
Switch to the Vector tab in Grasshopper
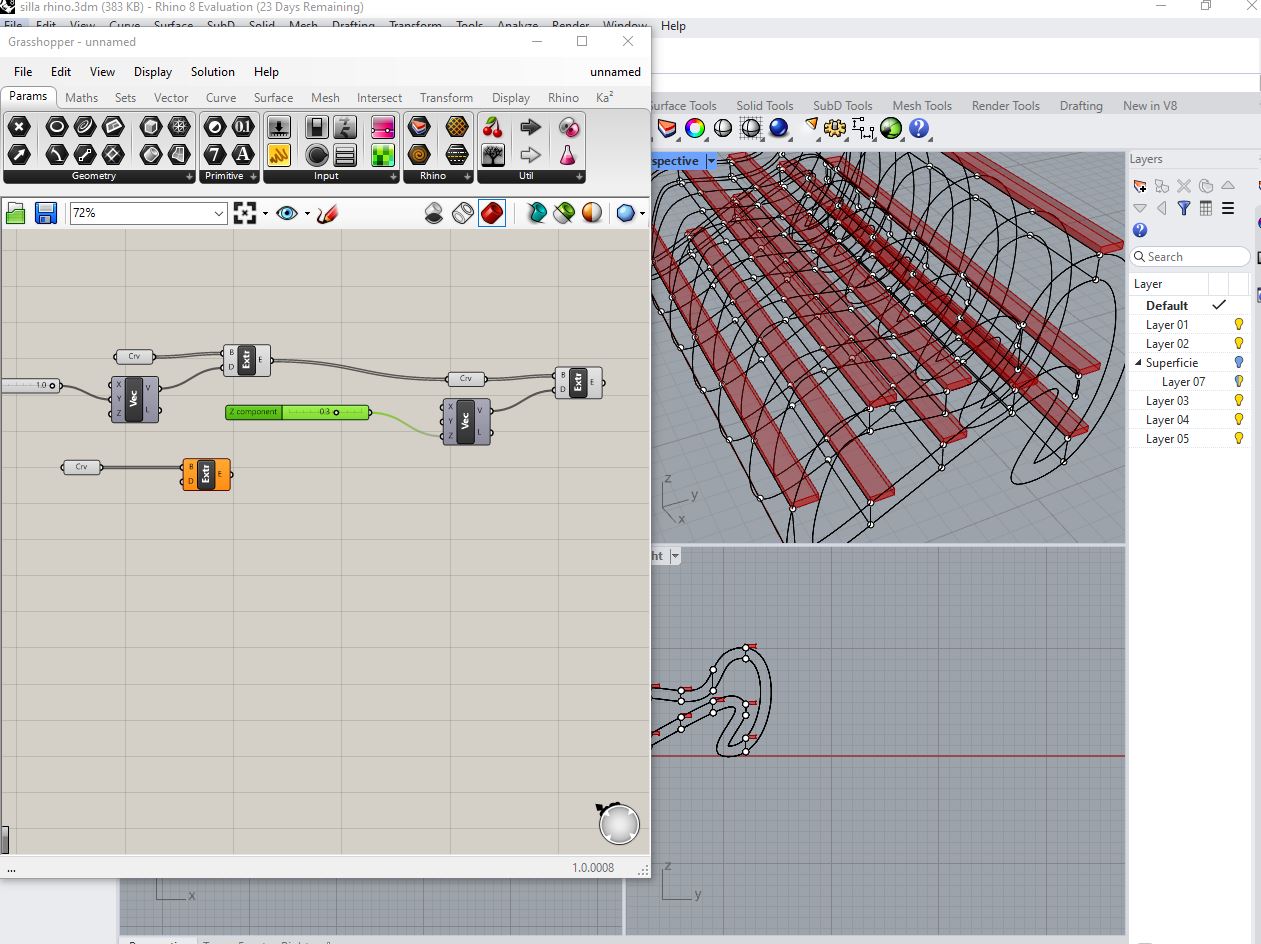[x=171, y=98]
